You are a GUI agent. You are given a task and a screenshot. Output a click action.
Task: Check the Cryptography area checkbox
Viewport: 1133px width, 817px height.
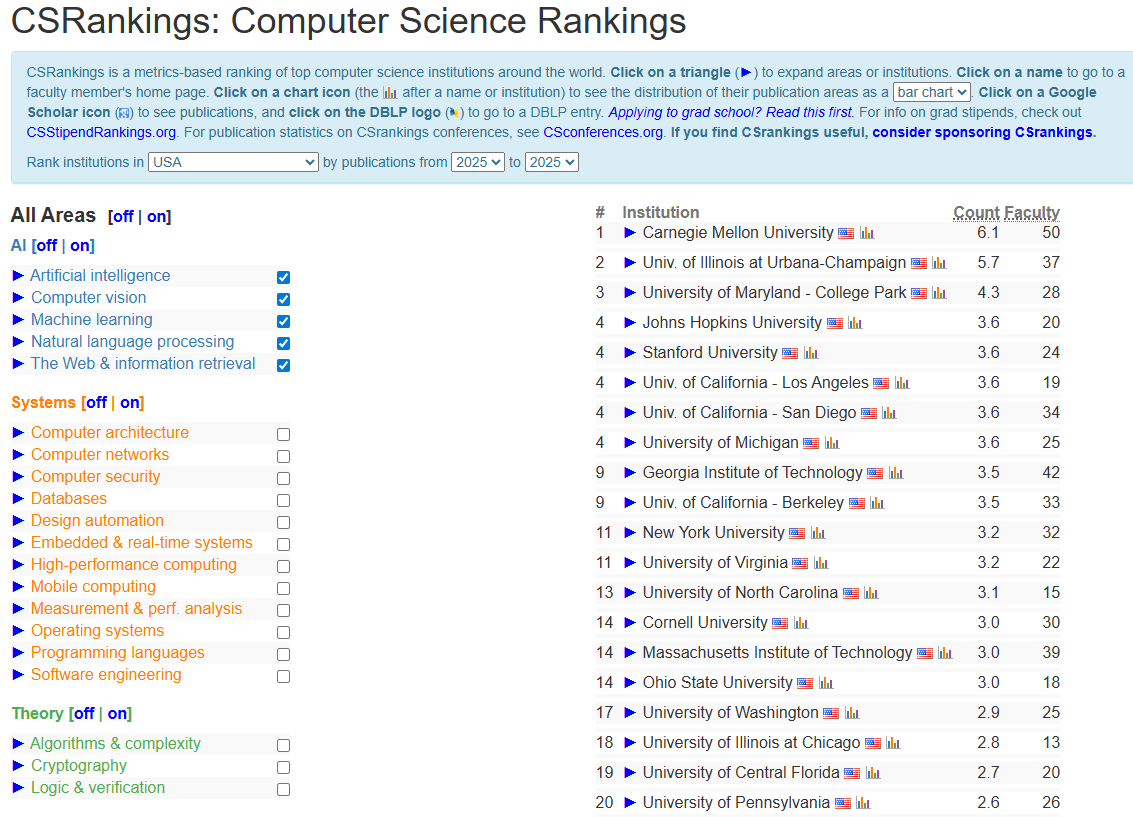tap(284, 767)
